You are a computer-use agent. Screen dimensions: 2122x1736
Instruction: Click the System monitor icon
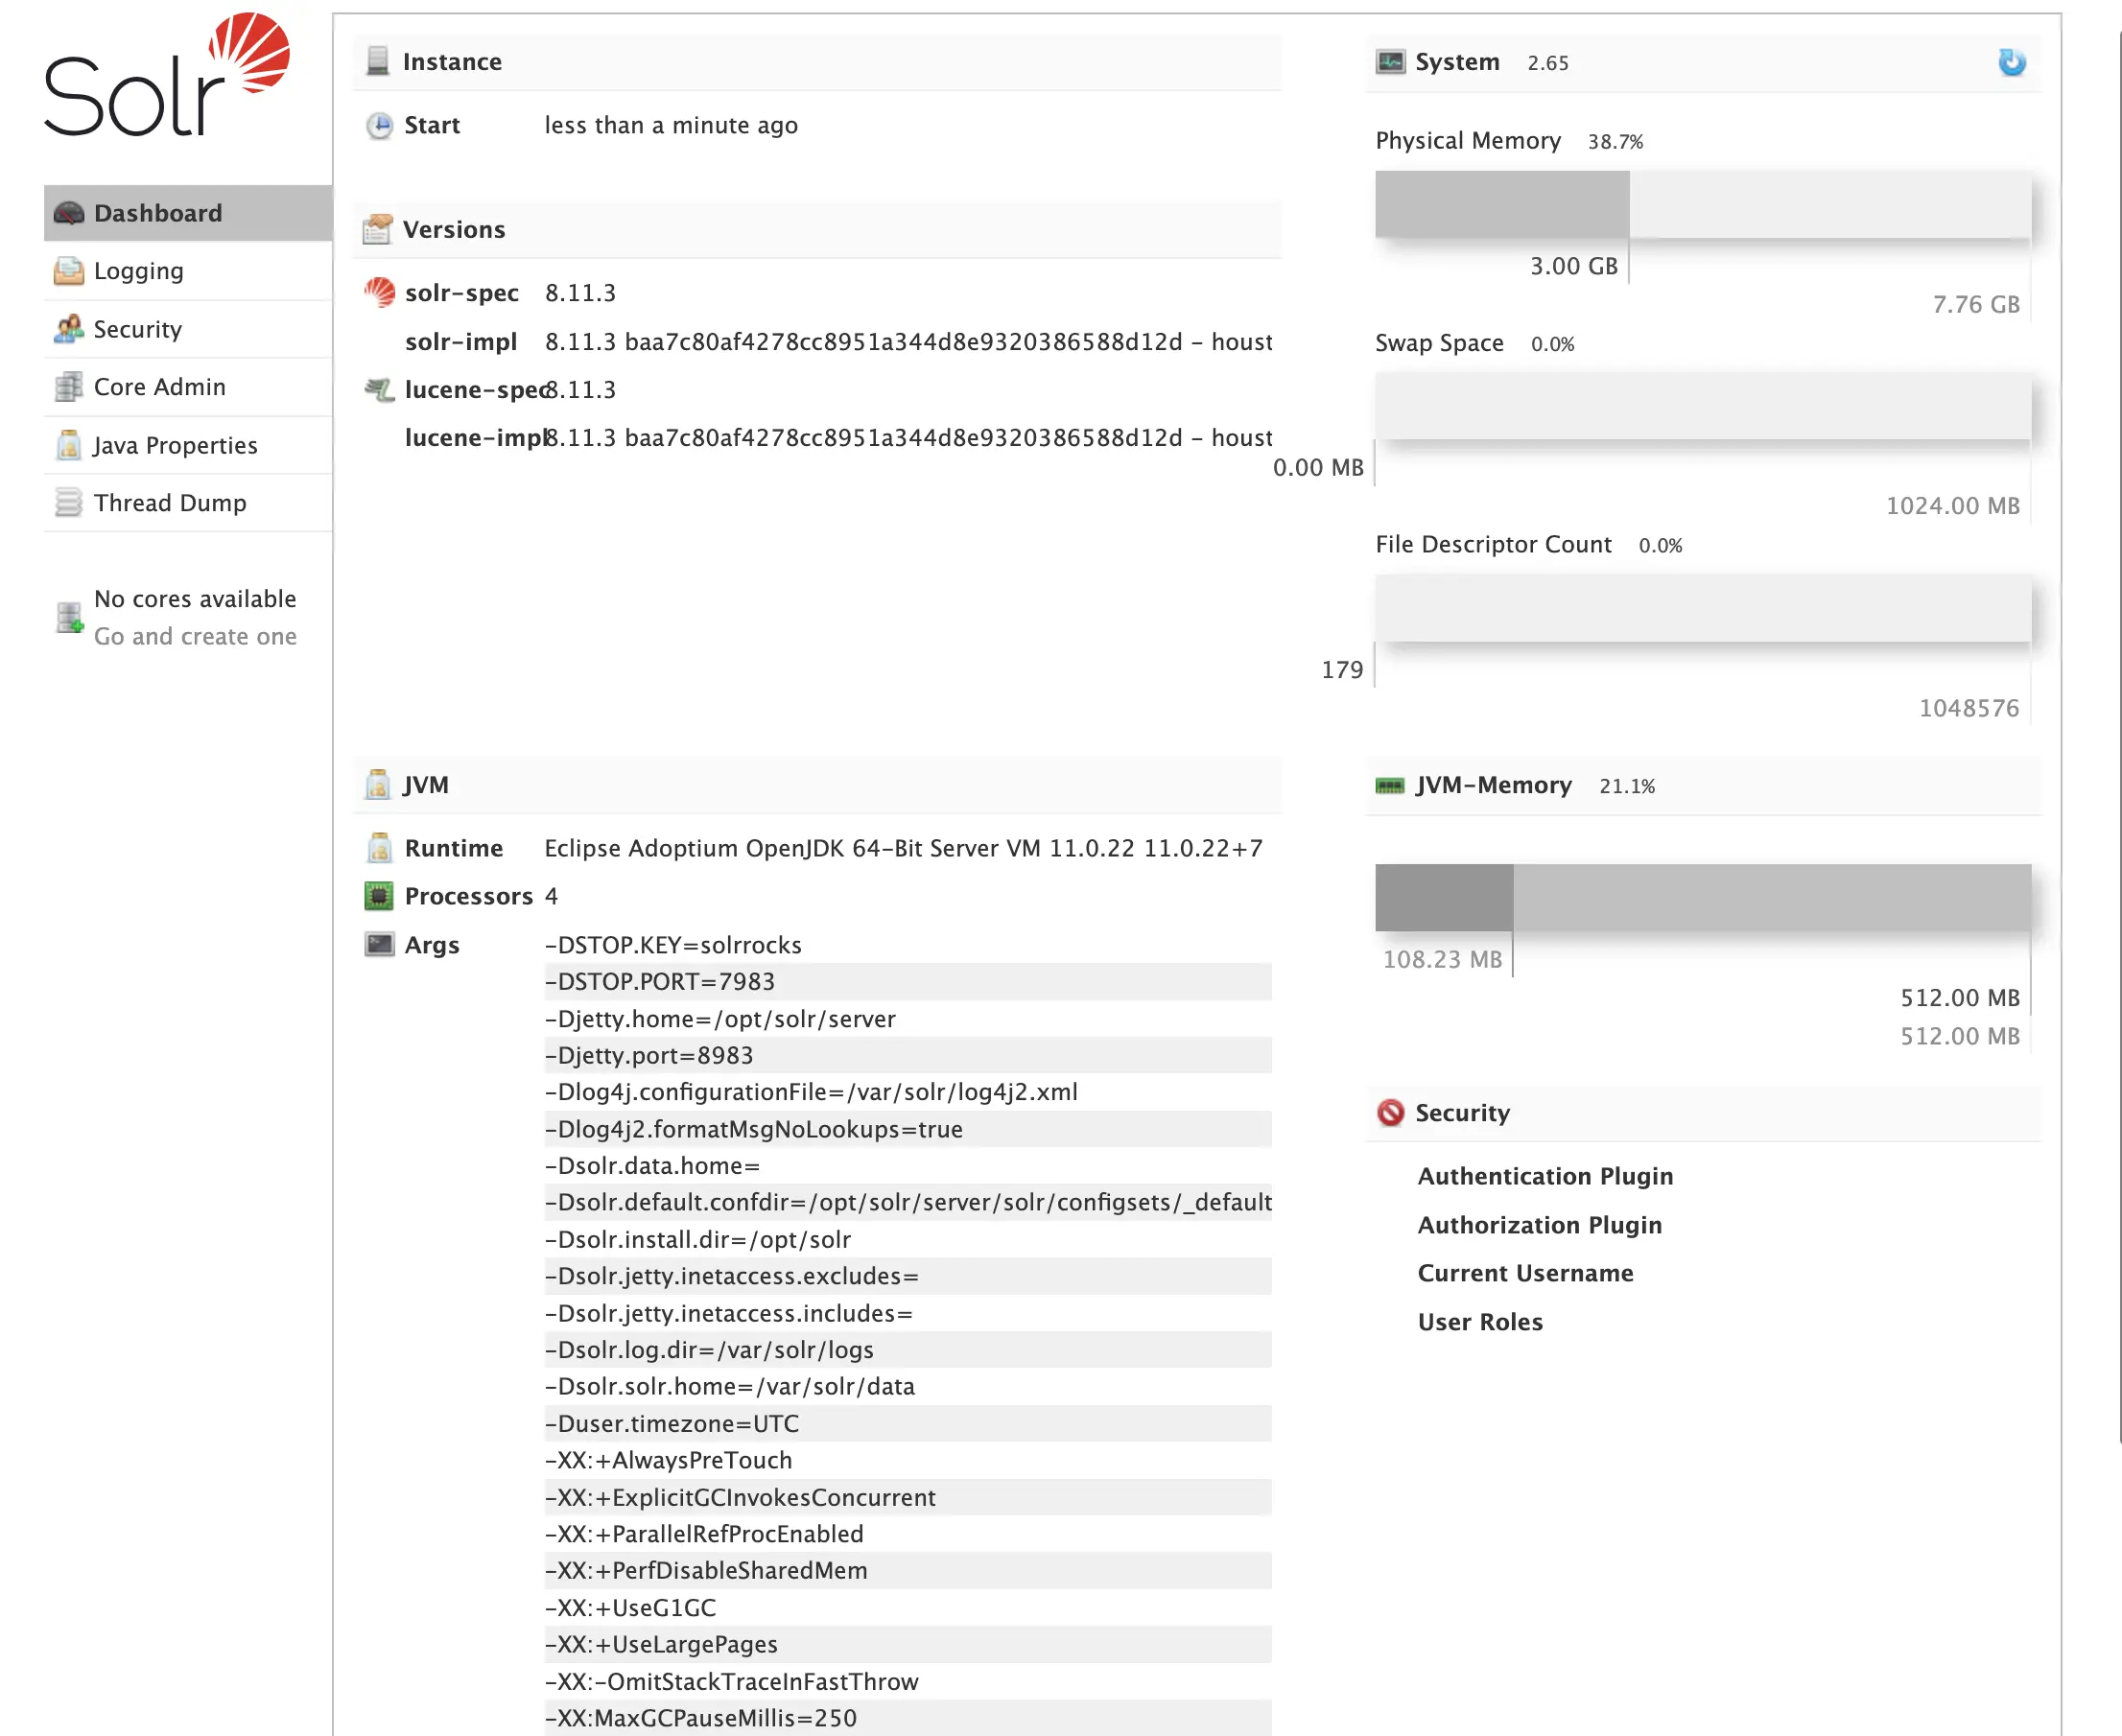point(1390,62)
